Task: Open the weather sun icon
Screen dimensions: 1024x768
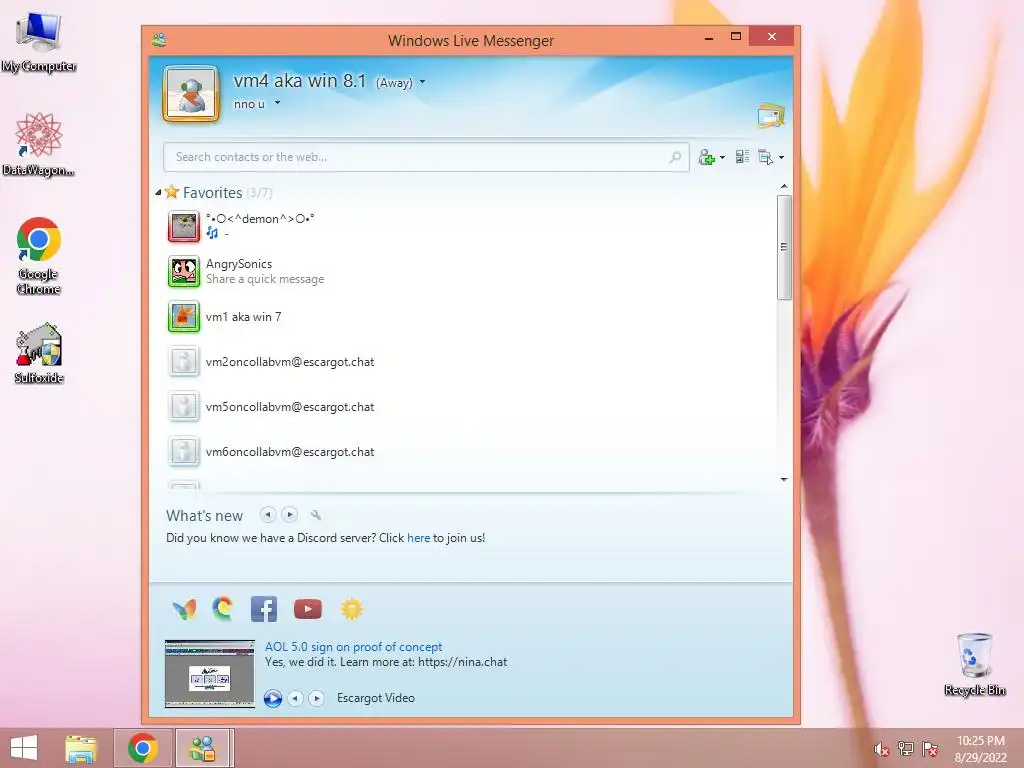Action: coord(351,609)
